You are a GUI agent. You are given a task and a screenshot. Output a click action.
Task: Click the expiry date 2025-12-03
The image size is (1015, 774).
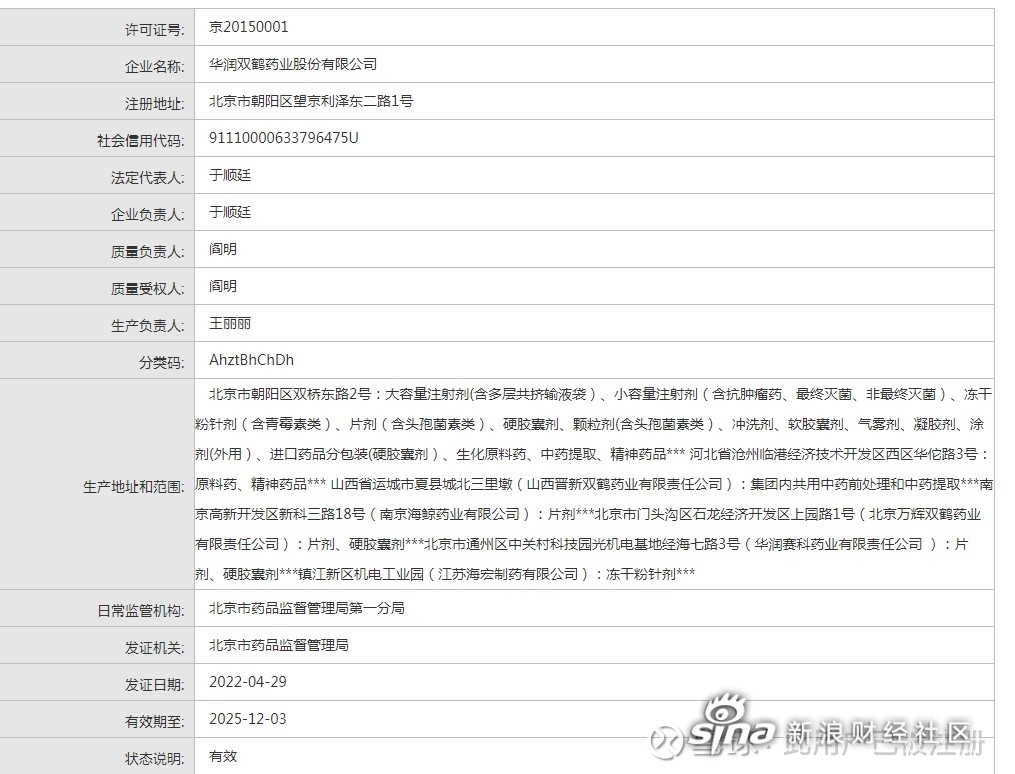248,718
